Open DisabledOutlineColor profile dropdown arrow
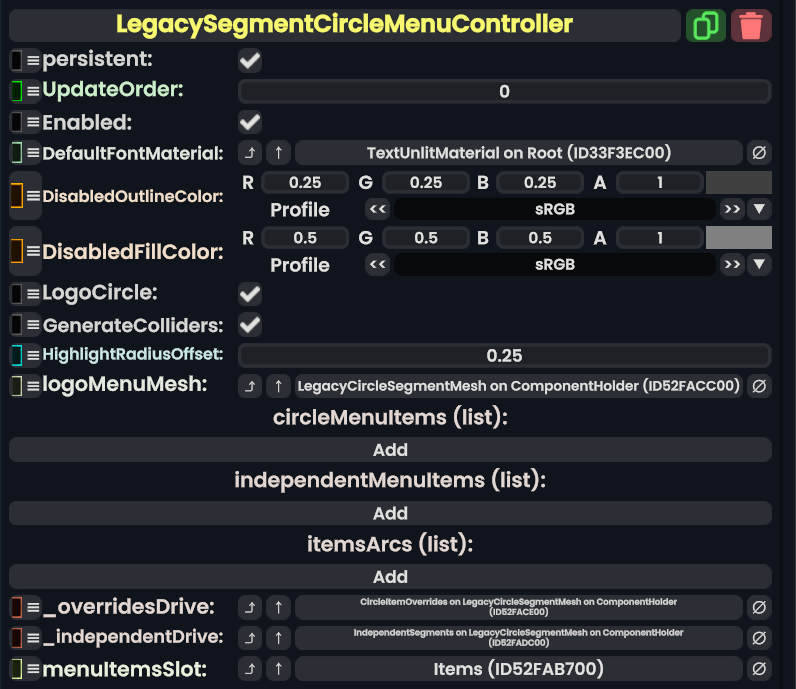The width and height of the screenshot is (796, 689). pos(759,209)
